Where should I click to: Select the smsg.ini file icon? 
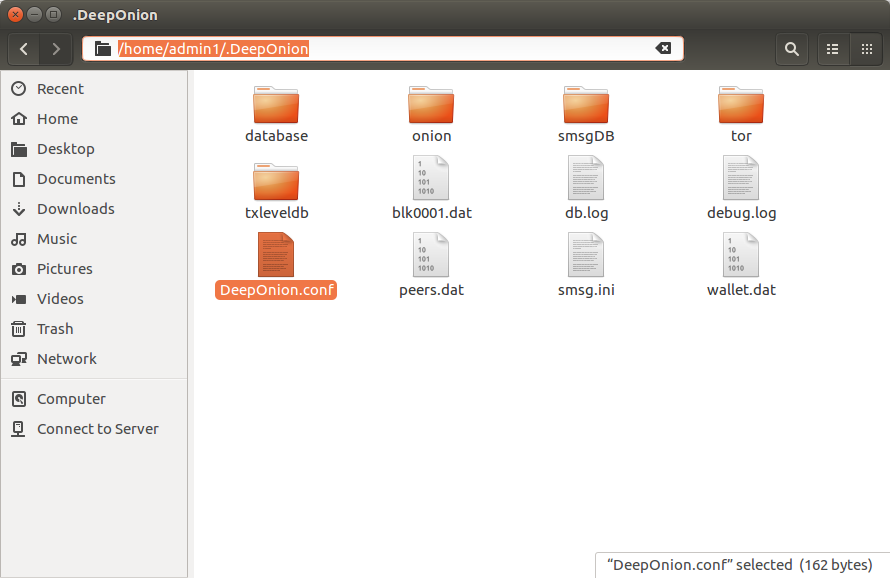(586, 255)
